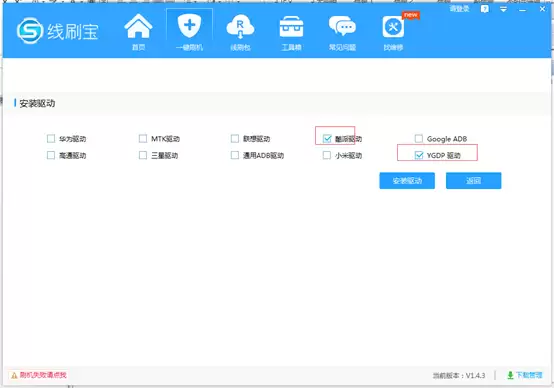Click the 安装驱动 install button

(x=407, y=181)
